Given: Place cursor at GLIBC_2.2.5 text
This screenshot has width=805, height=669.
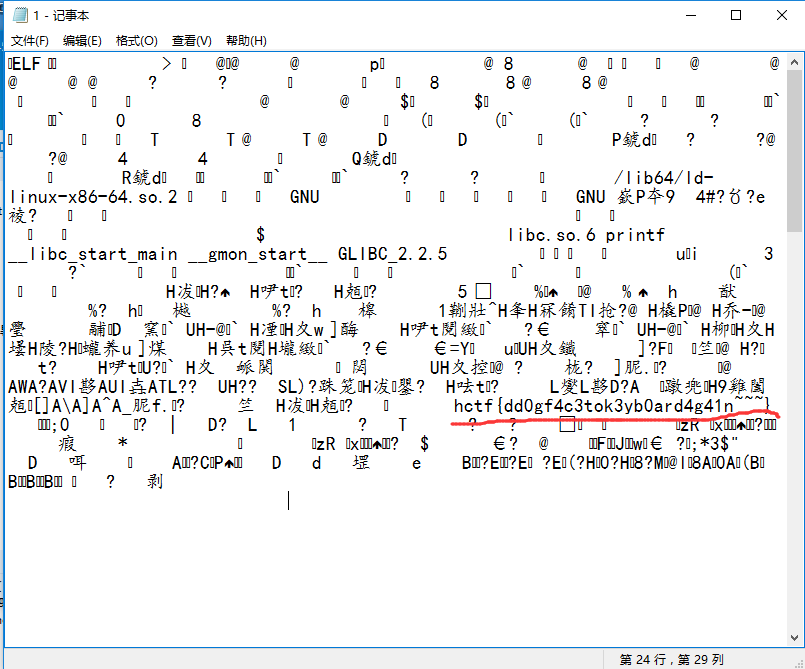Looking at the screenshot, I should [392, 254].
